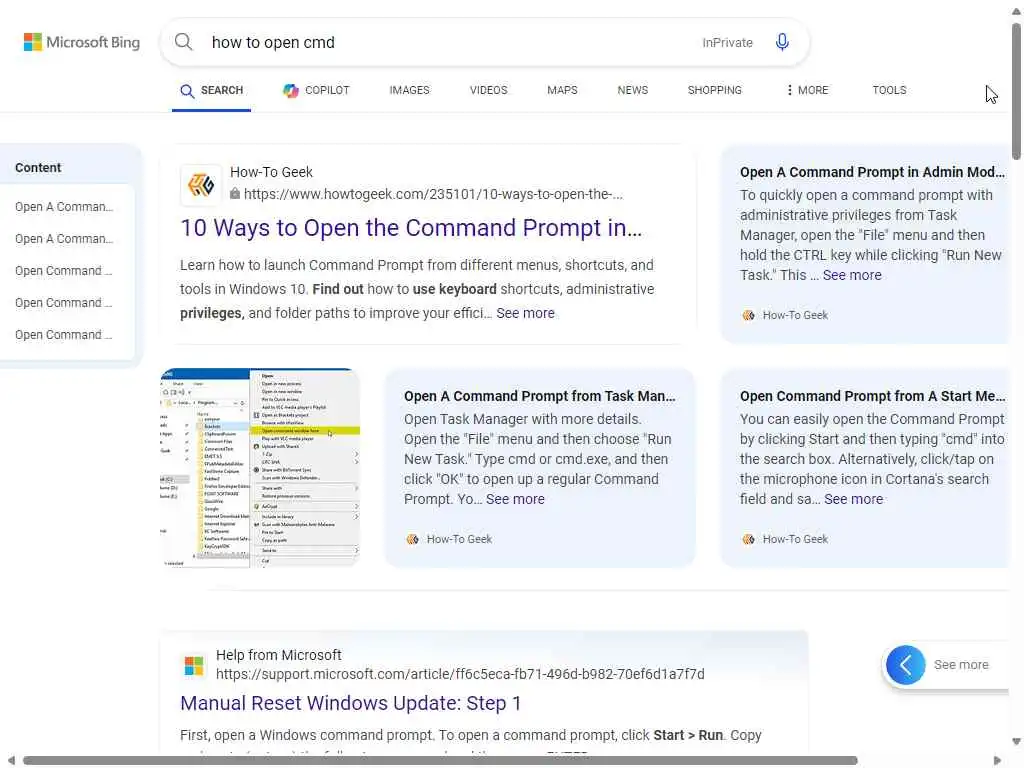Open the News tab
The width and height of the screenshot is (1024, 768).
pyautogui.click(x=633, y=90)
